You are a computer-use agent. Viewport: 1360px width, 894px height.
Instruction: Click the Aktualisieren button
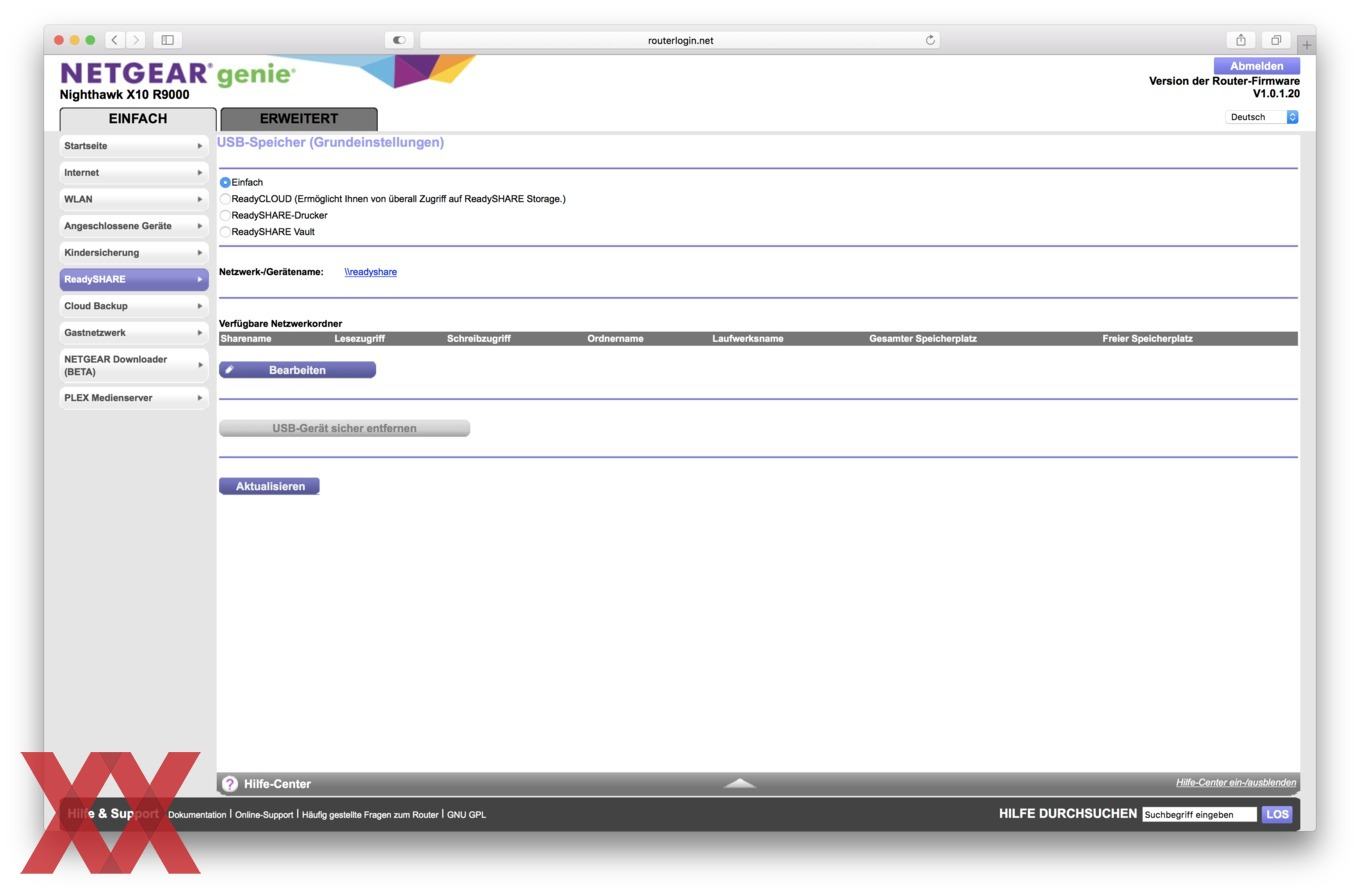(x=269, y=486)
